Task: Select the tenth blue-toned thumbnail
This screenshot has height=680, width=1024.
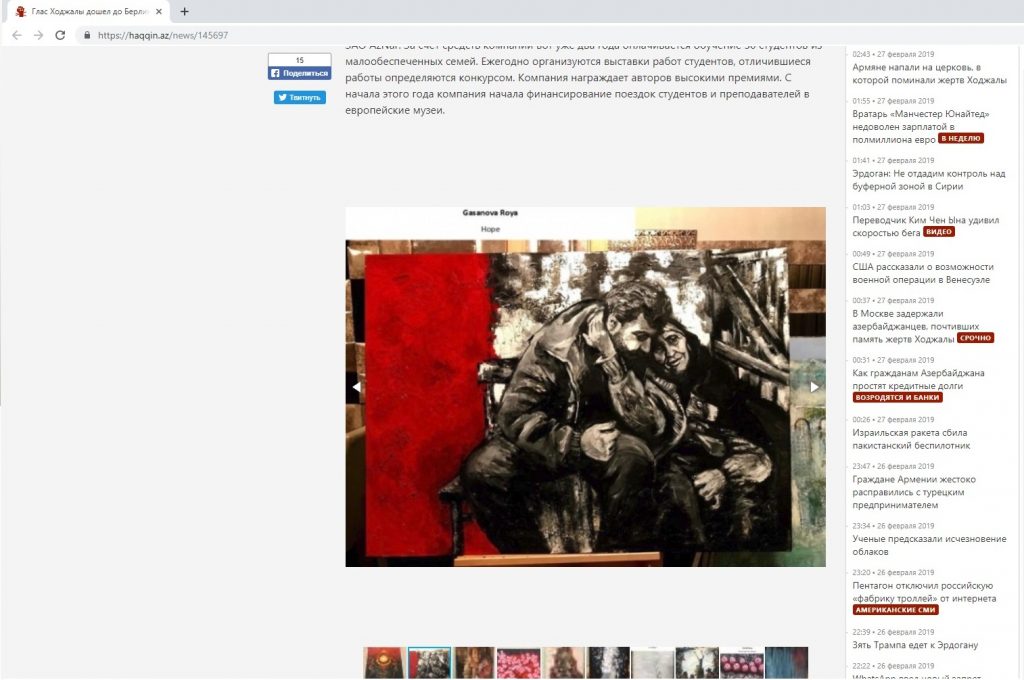Action: click(786, 663)
